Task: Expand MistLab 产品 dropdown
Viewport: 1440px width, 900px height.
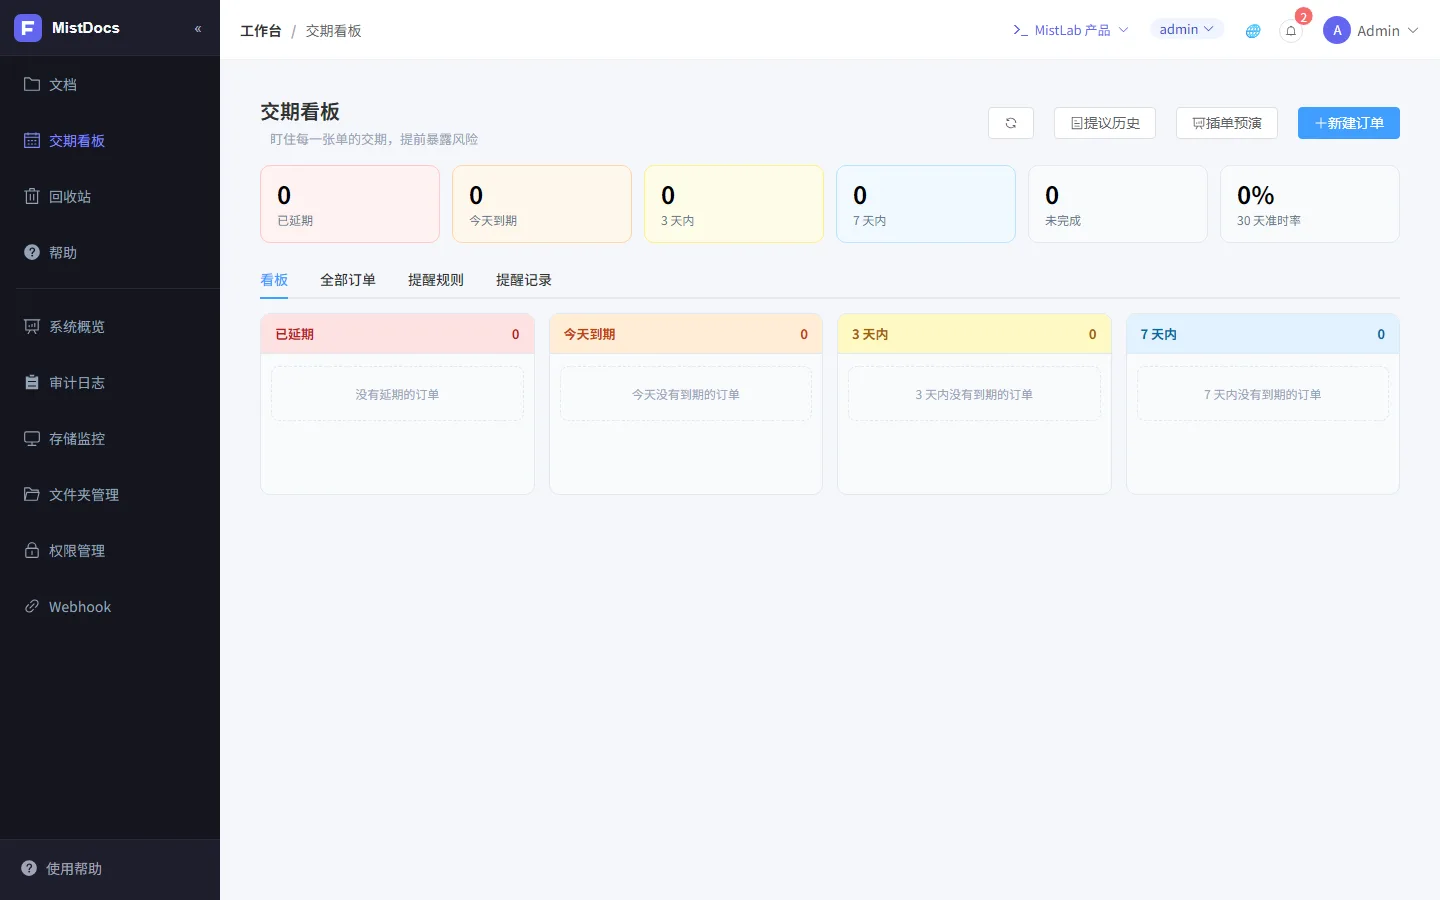Action: point(1070,30)
